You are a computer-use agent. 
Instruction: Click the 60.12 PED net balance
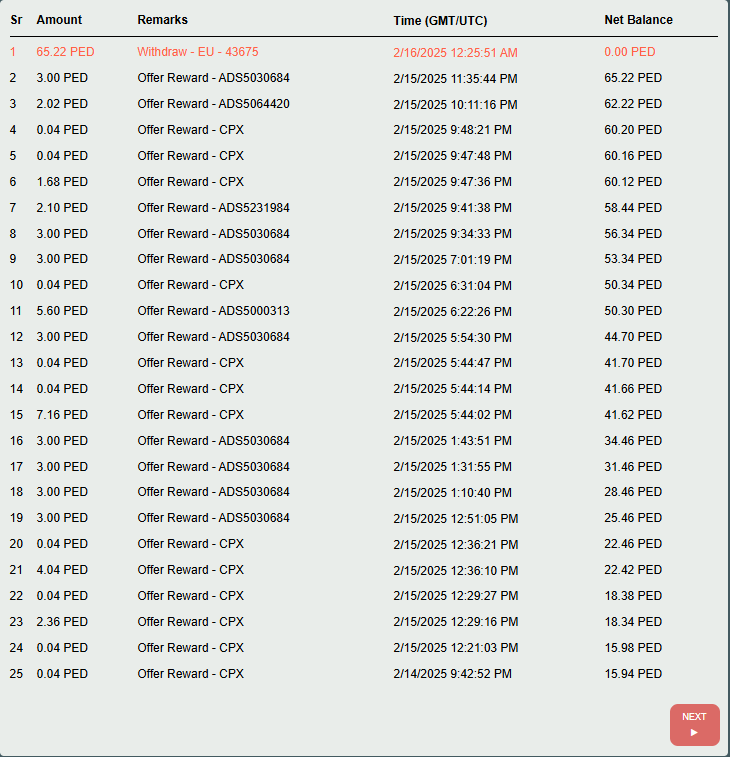(632, 182)
